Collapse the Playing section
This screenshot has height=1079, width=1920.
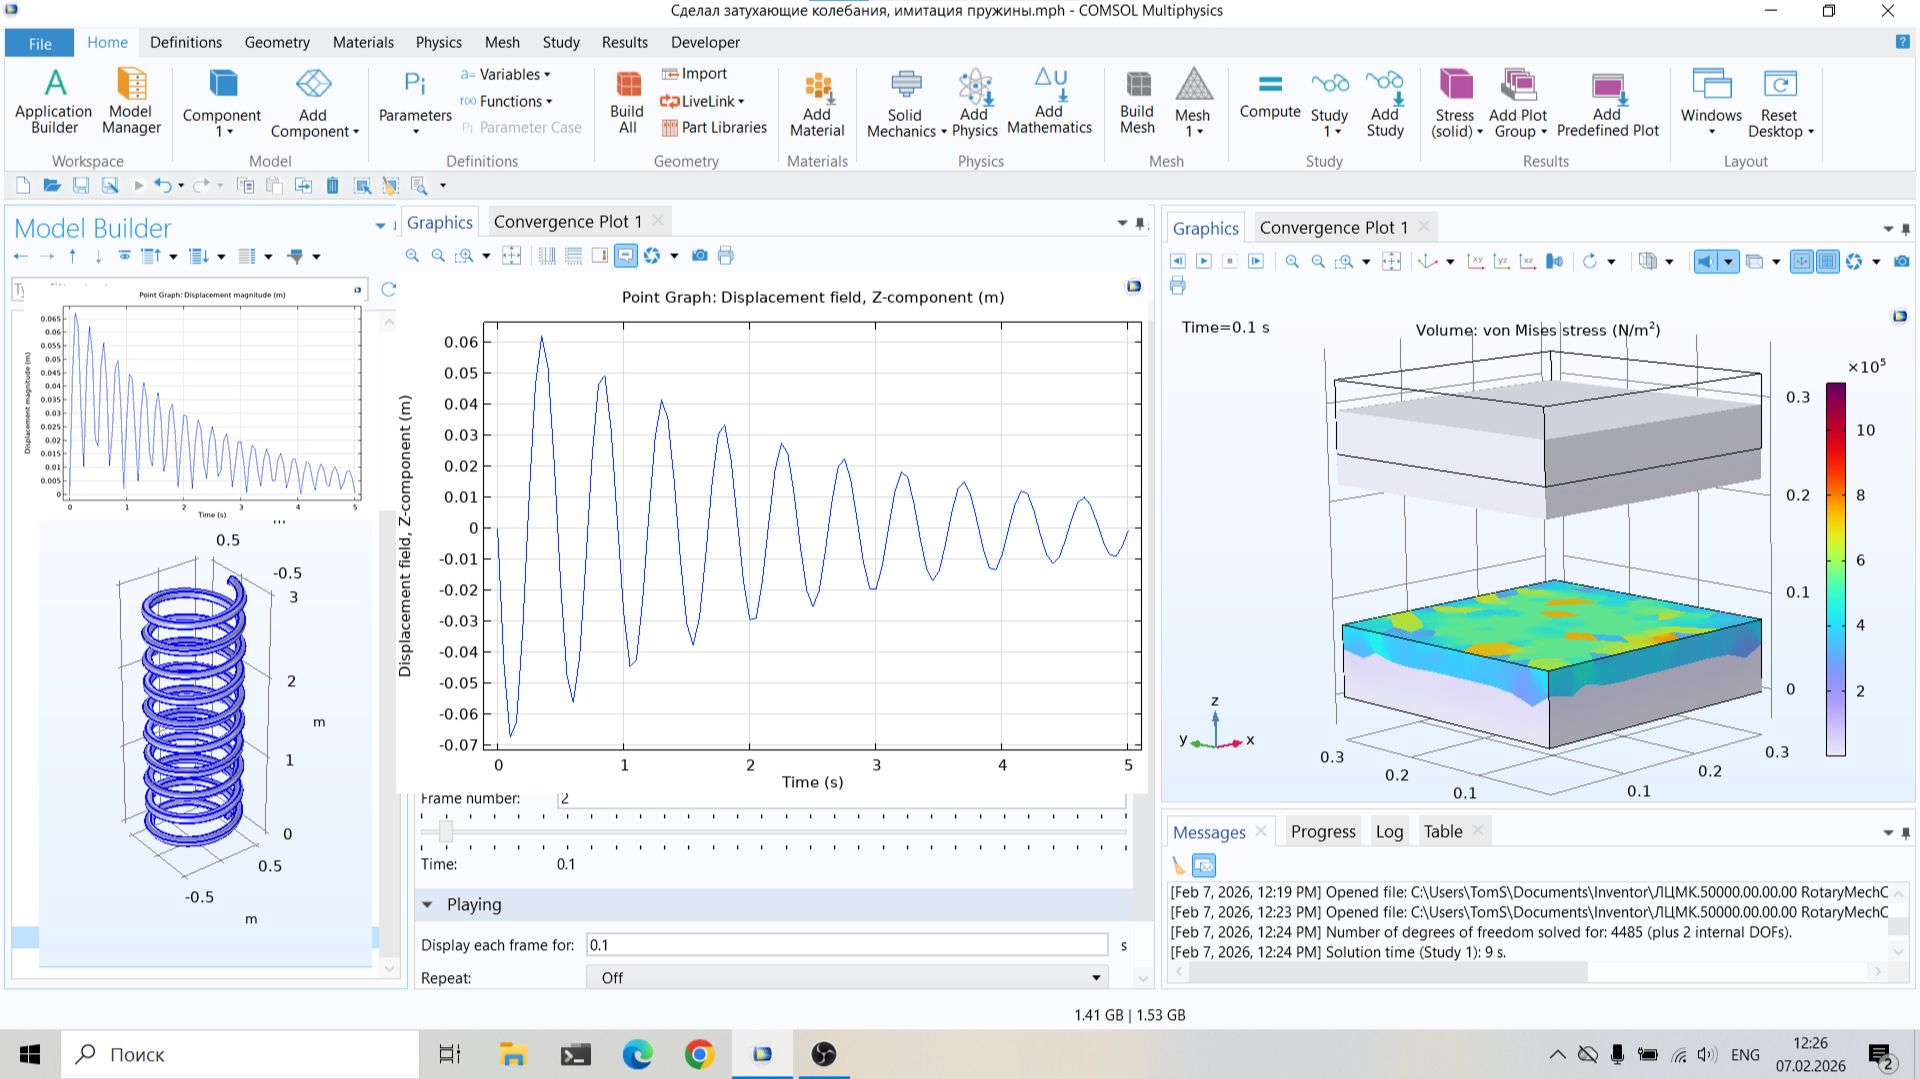coord(428,904)
